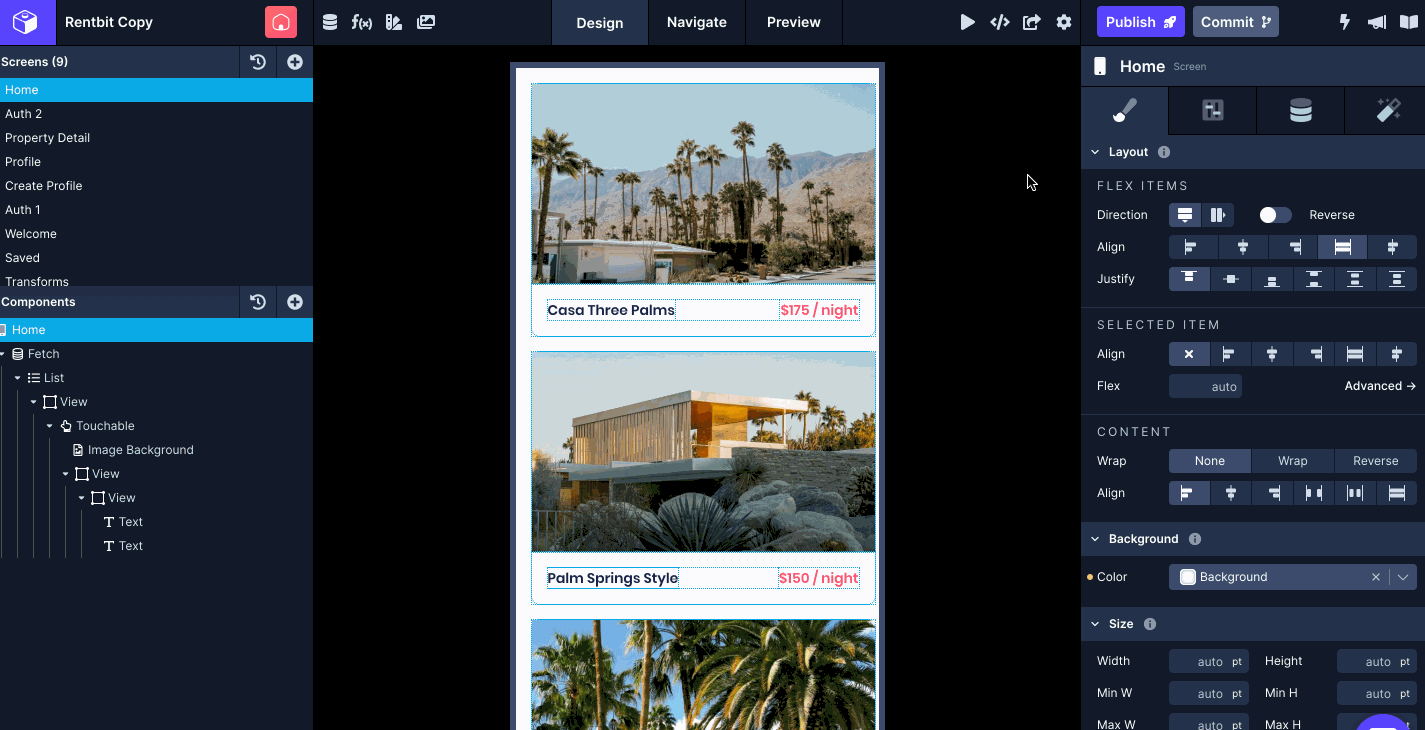Open Advanced flex settings link

coord(1380,386)
